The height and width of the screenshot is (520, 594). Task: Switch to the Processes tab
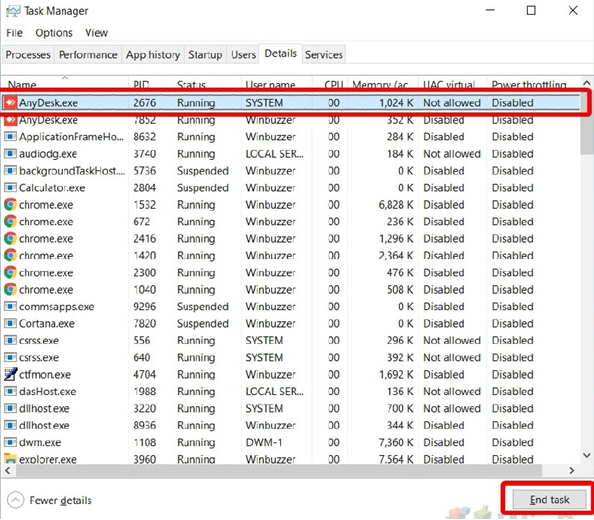click(28, 55)
